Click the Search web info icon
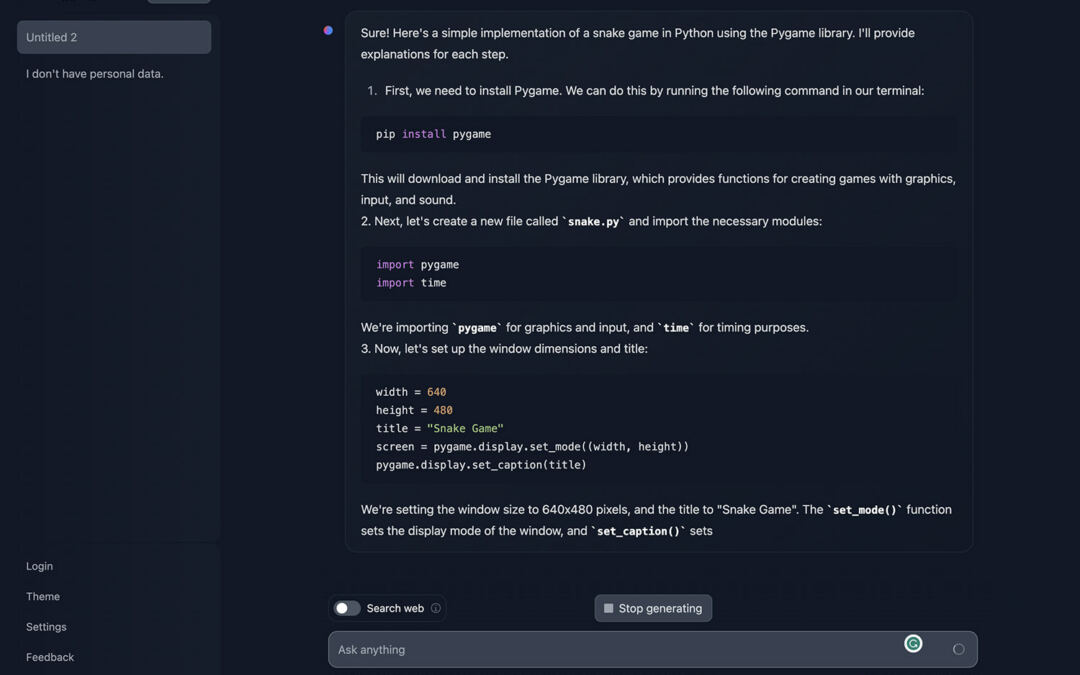Viewport: 1080px width, 675px height. pyautogui.click(x=436, y=608)
